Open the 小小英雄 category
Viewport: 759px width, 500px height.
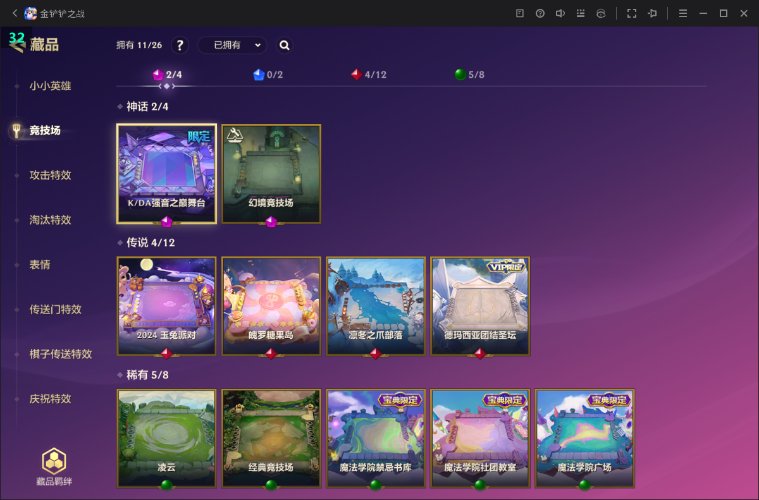coord(50,86)
